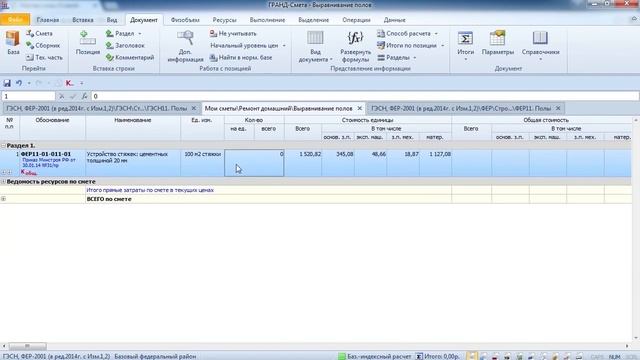Click the fx function icon in formula bar
The height and width of the screenshot is (360, 640).
84,96
